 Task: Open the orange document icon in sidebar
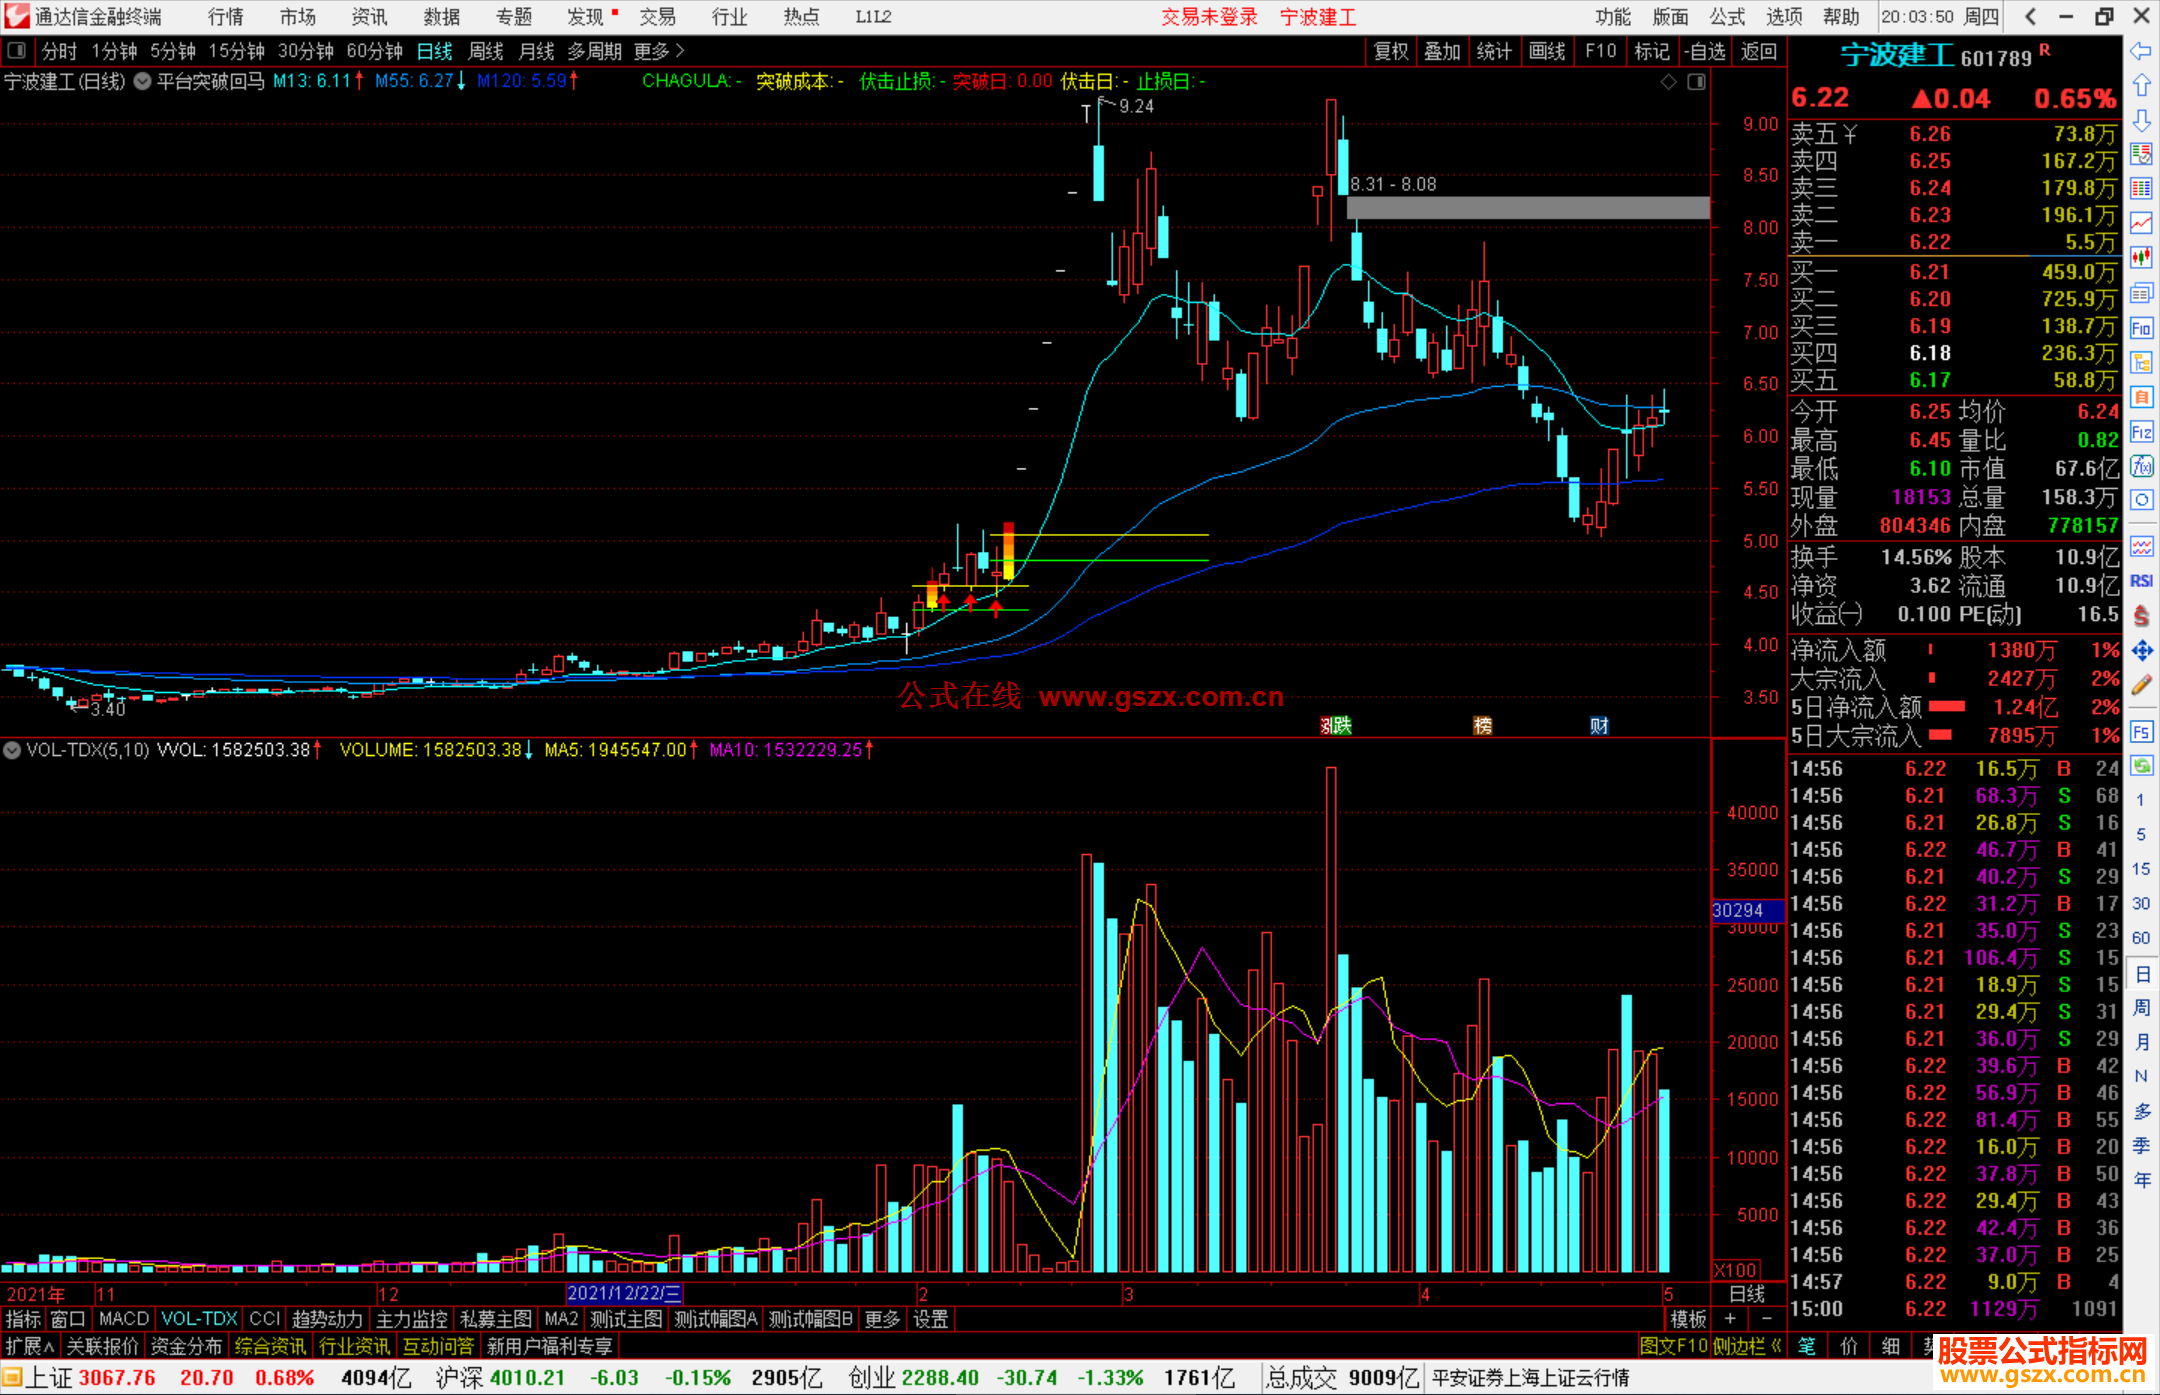pos(2141,397)
